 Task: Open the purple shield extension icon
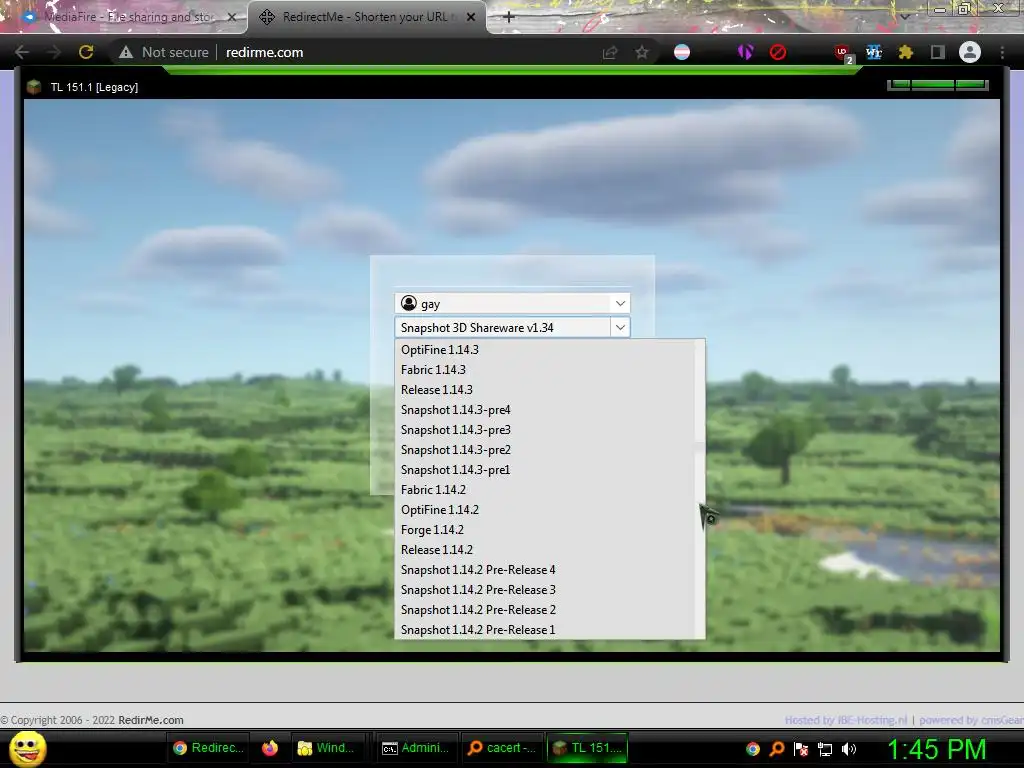coord(745,52)
